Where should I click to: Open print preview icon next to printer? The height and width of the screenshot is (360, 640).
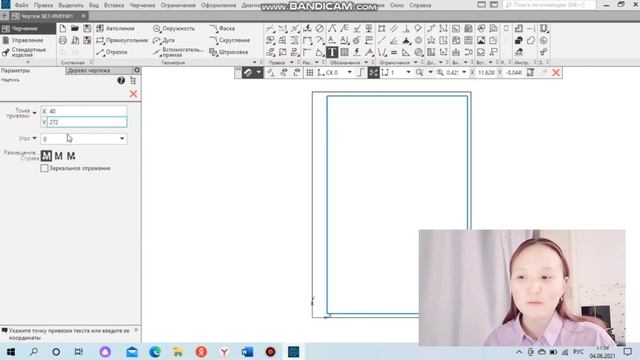75,40
